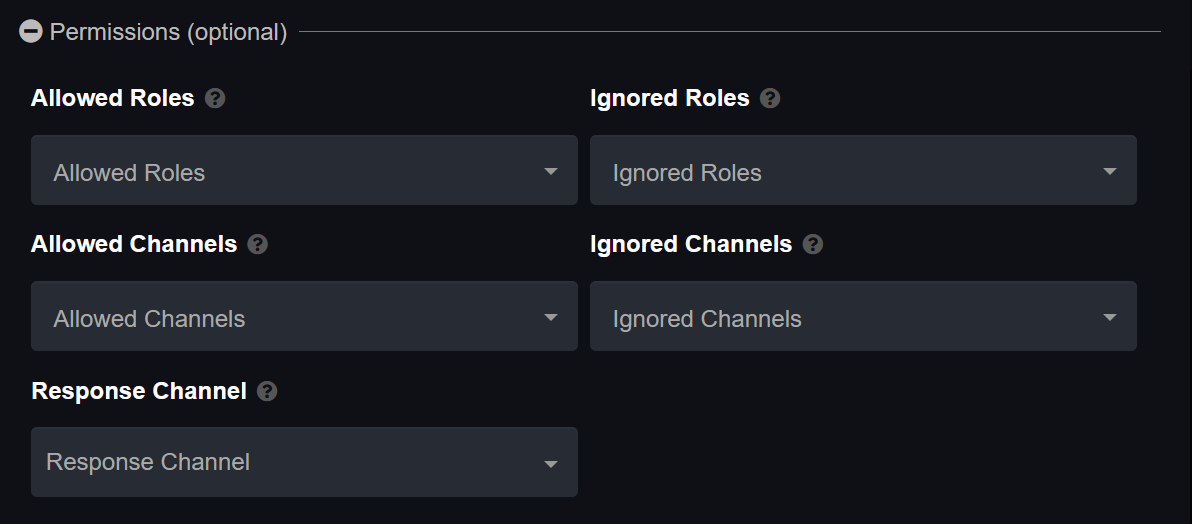
Task: Click the bold Response Channel label
Action: click(x=139, y=391)
